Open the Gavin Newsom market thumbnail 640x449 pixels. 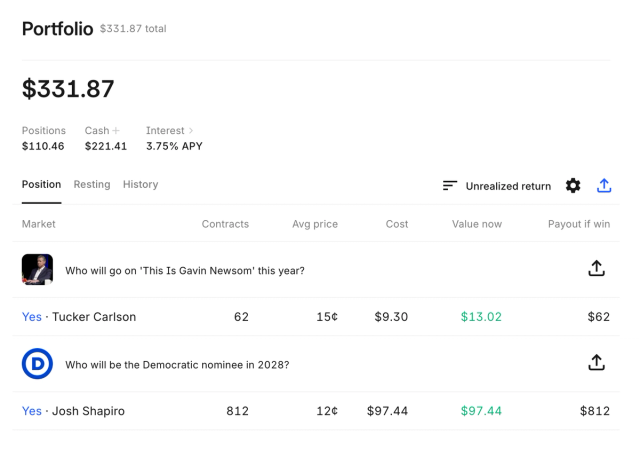(37, 270)
